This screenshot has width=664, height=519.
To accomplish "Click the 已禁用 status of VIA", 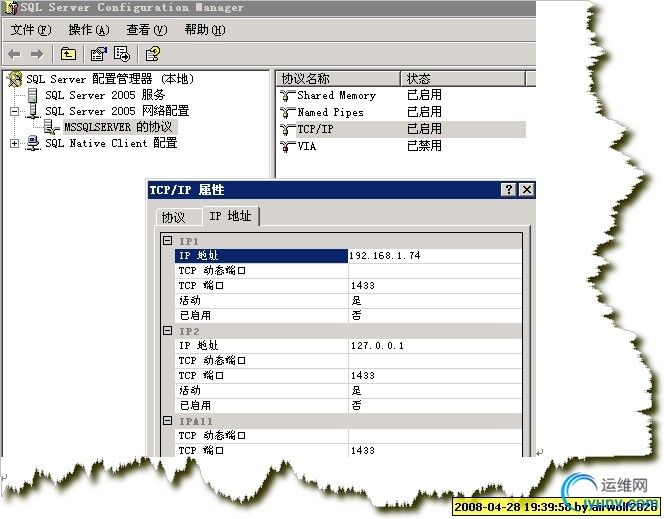I will [424, 146].
